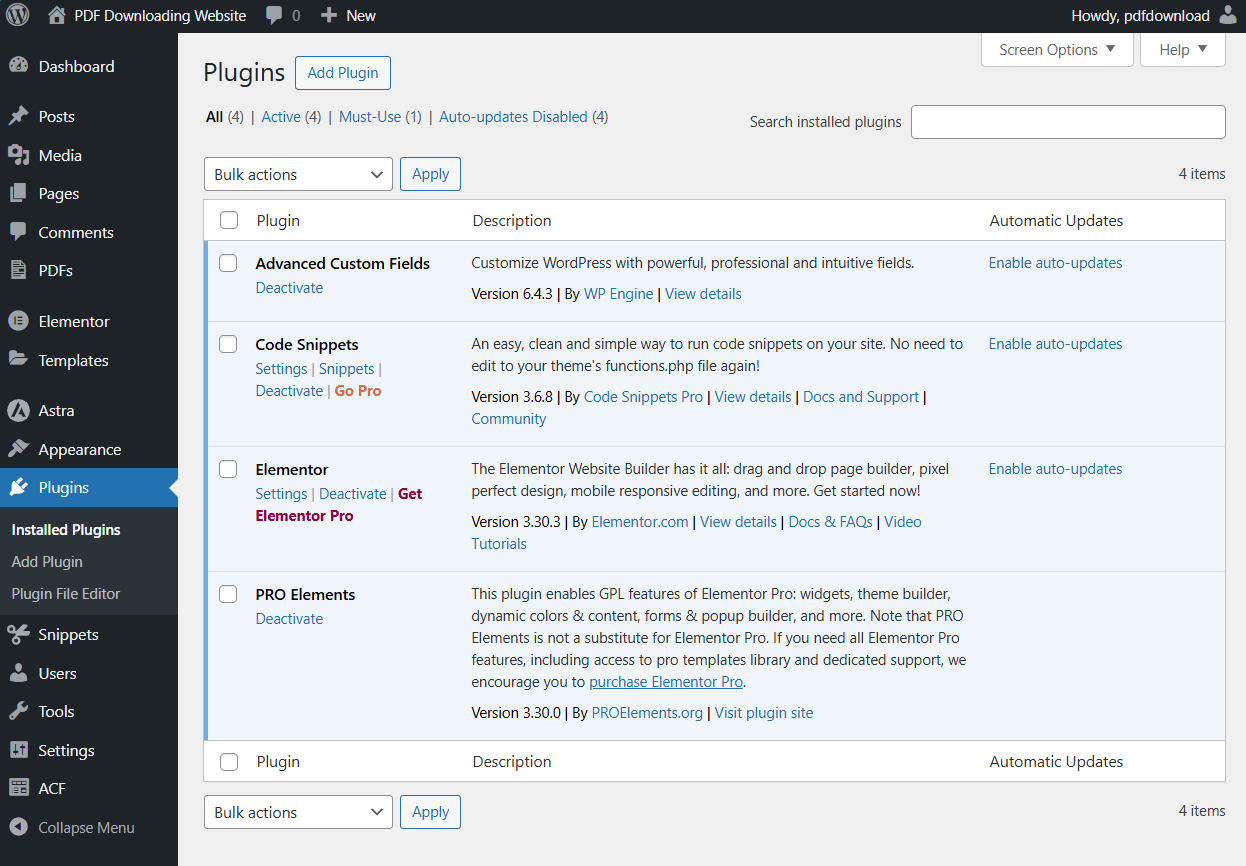Click Get Elementor Pro link
The image size is (1246, 866).
click(339, 505)
